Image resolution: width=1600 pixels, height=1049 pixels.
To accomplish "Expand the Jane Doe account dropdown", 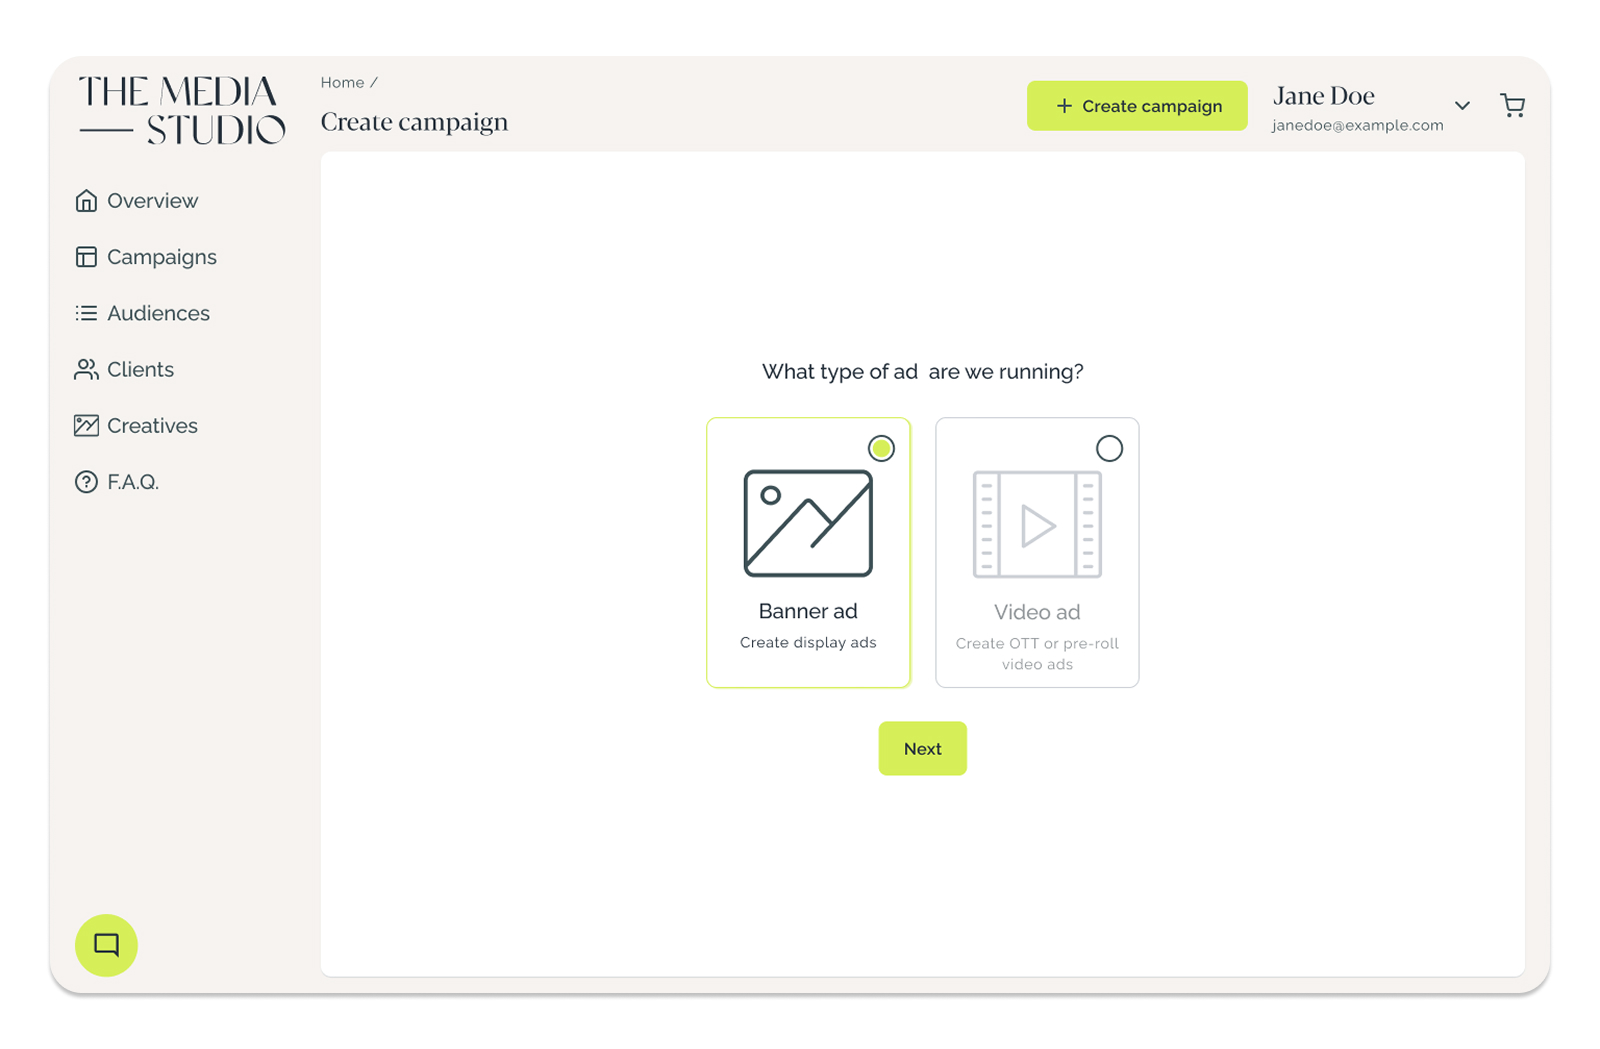I will [1462, 105].
